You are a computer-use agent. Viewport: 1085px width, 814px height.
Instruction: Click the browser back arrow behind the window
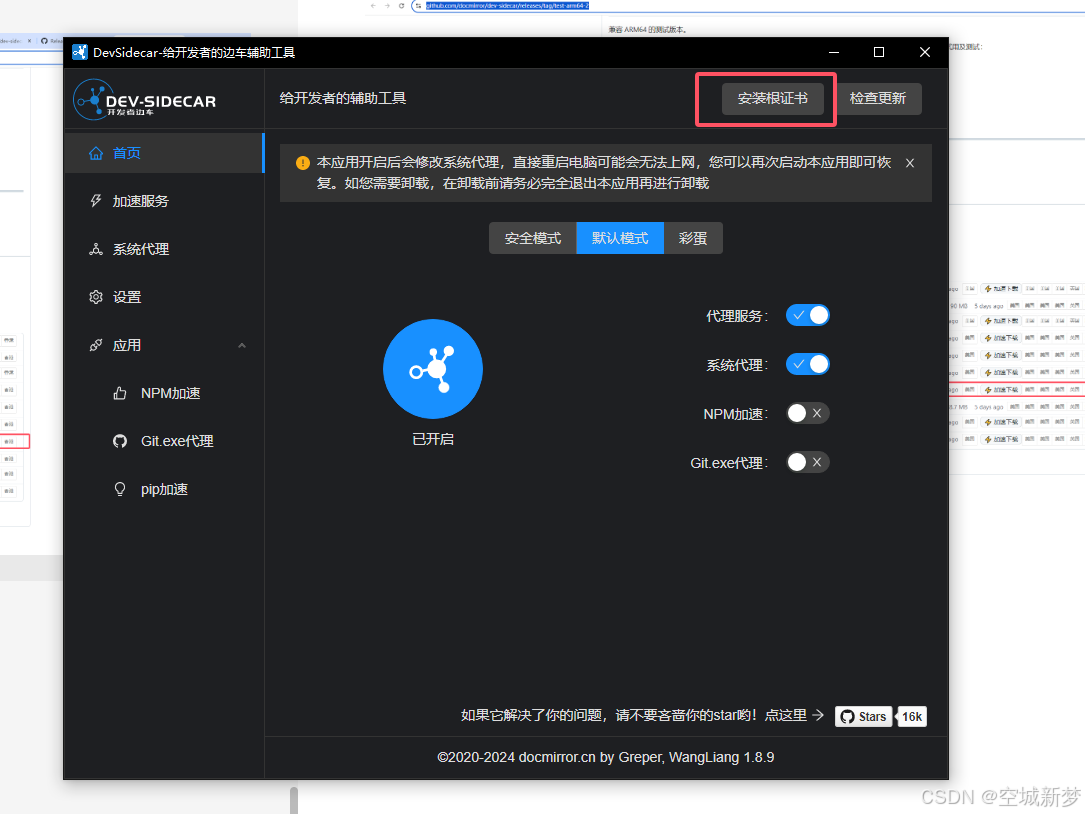point(374,6)
